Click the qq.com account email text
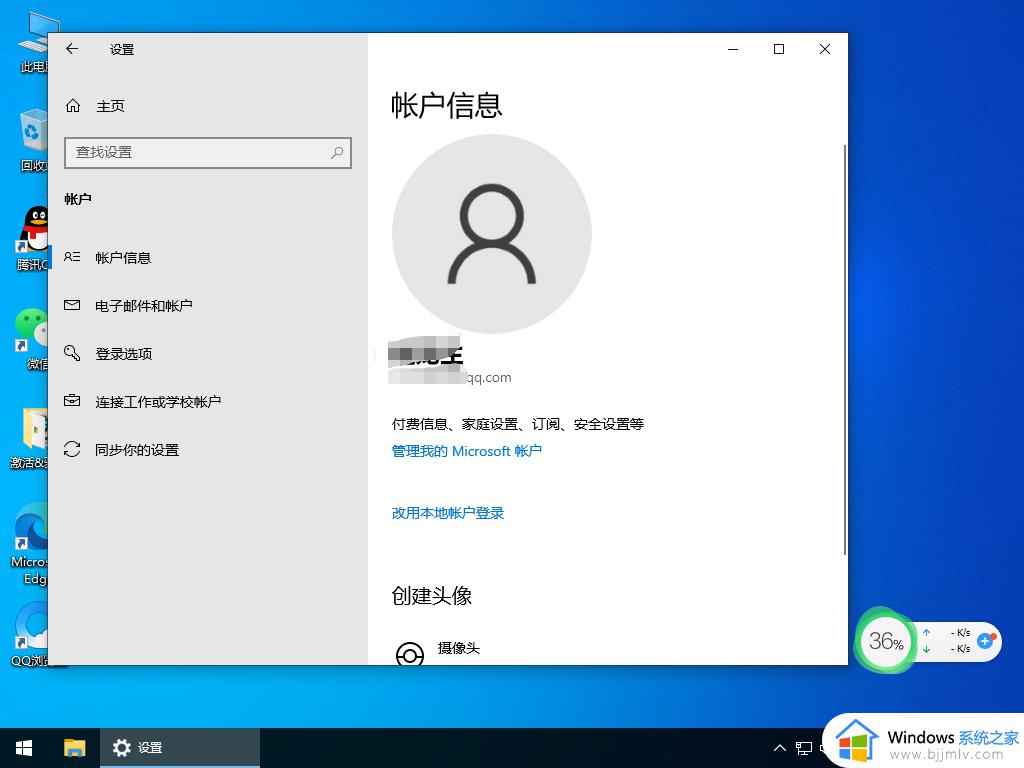 tap(489, 377)
